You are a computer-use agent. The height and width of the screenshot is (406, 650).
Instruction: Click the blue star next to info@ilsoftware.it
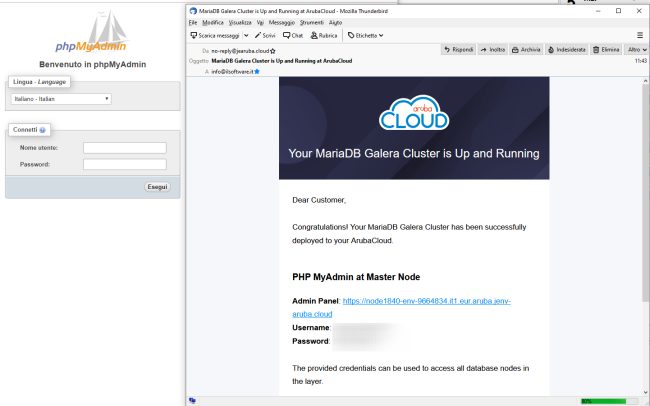click(x=257, y=72)
